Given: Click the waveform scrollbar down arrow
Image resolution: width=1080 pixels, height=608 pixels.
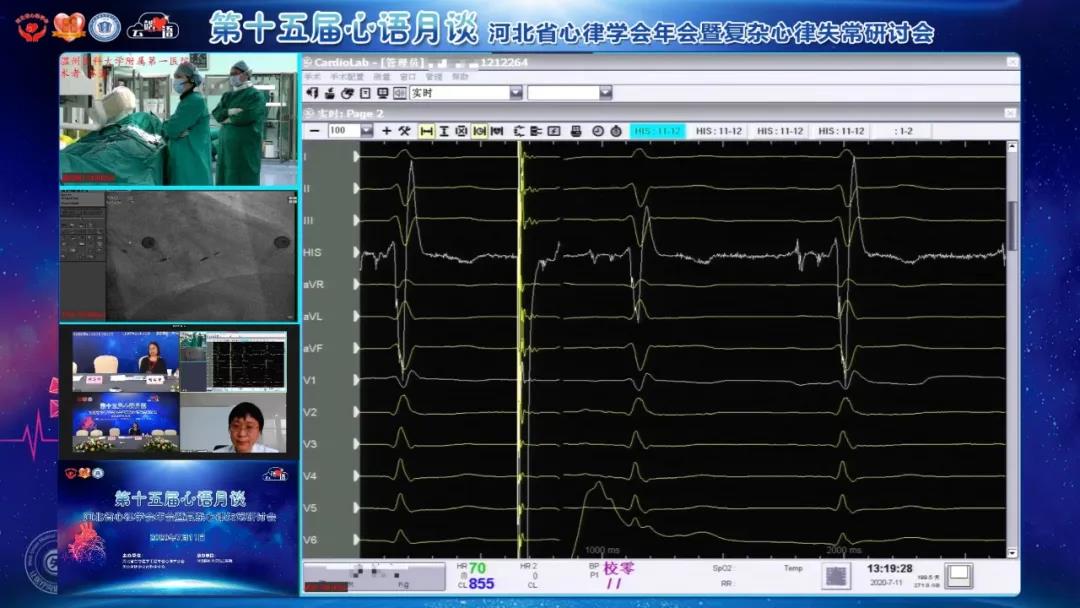Looking at the screenshot, I should pyautogui.click(x=1012, y=552).
